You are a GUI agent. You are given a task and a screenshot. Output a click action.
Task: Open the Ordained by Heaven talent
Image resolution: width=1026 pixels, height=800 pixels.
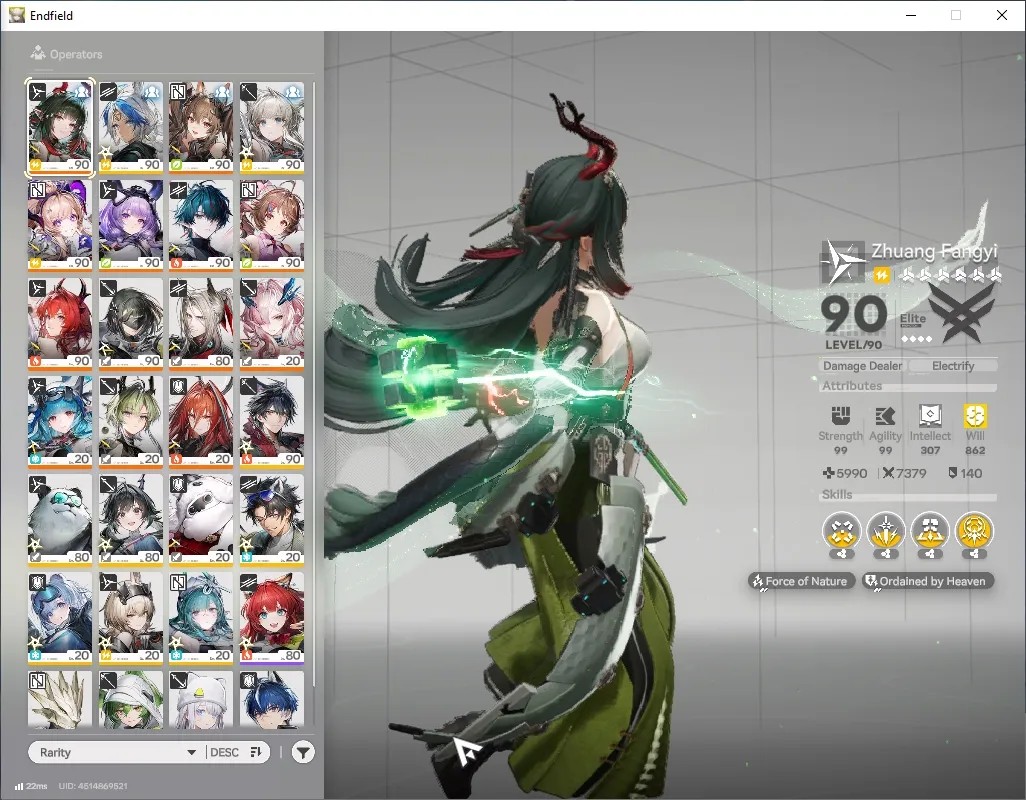pyautogui.click(x=927, y=581)
